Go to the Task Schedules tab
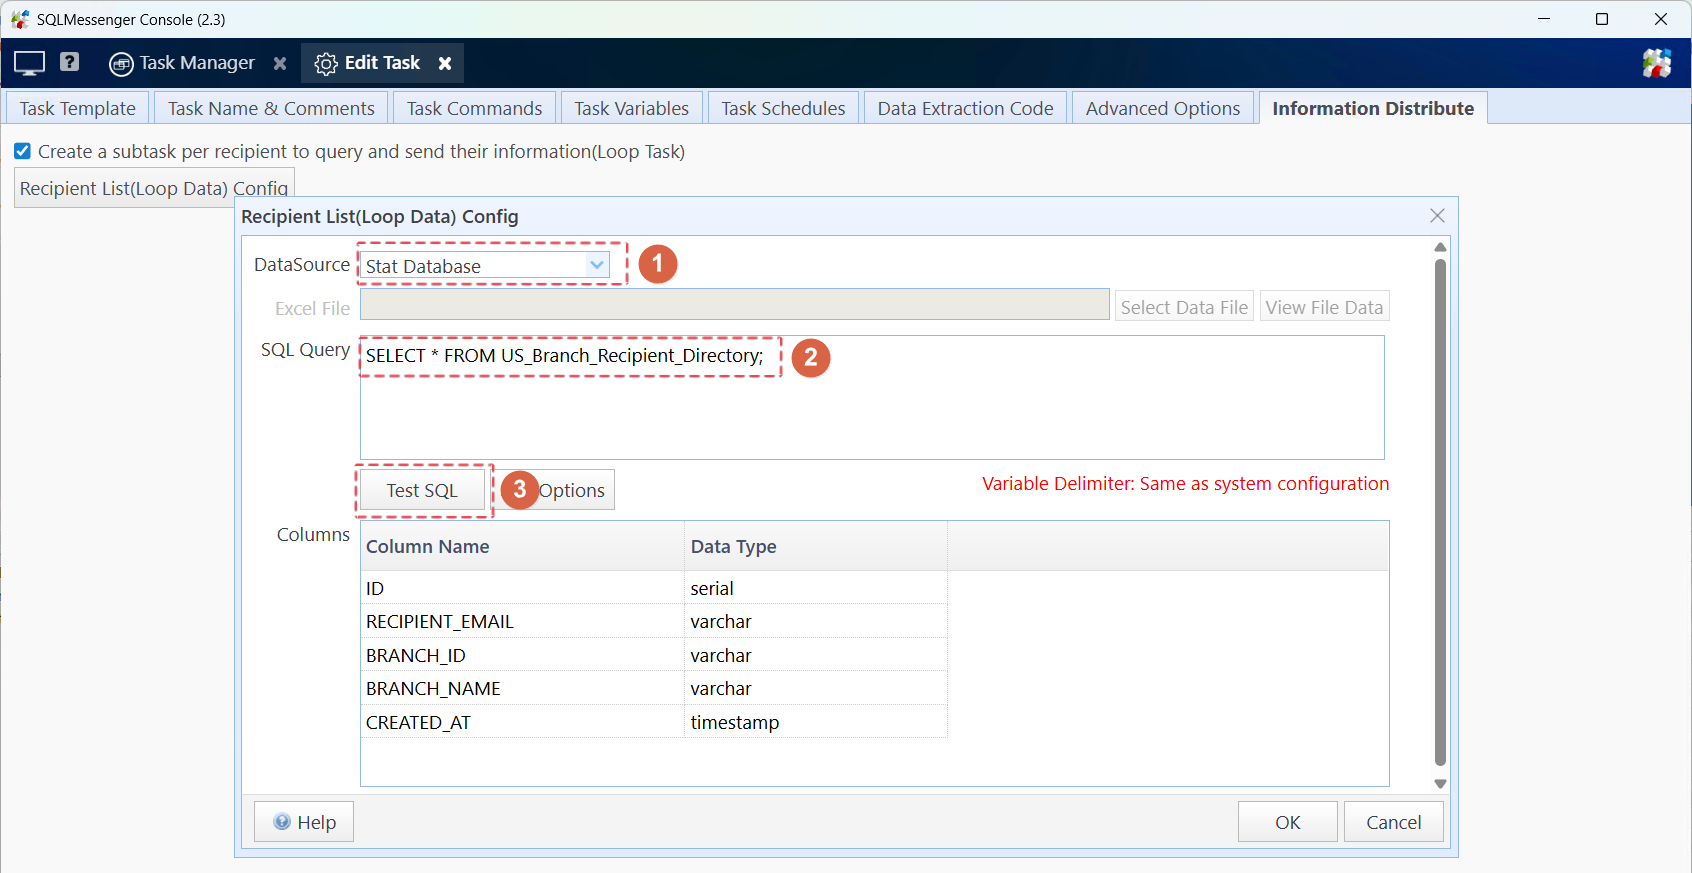1692x873 pixels. click(783, 108)
